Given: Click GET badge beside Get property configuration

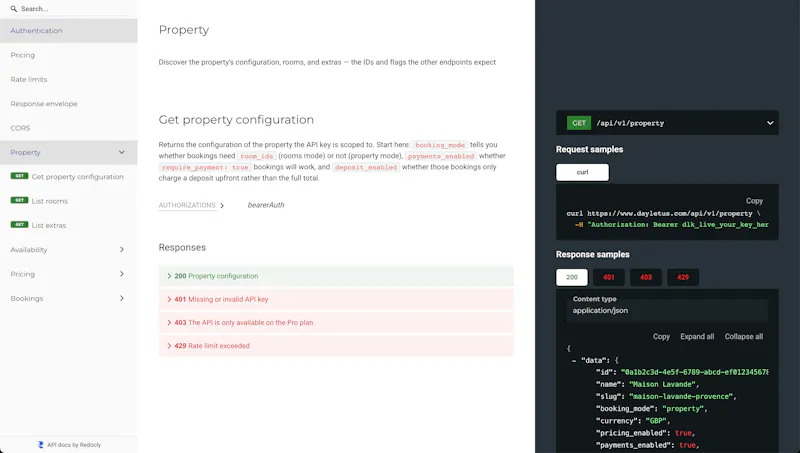Looking at the screenshot, I should coord(19,176).
